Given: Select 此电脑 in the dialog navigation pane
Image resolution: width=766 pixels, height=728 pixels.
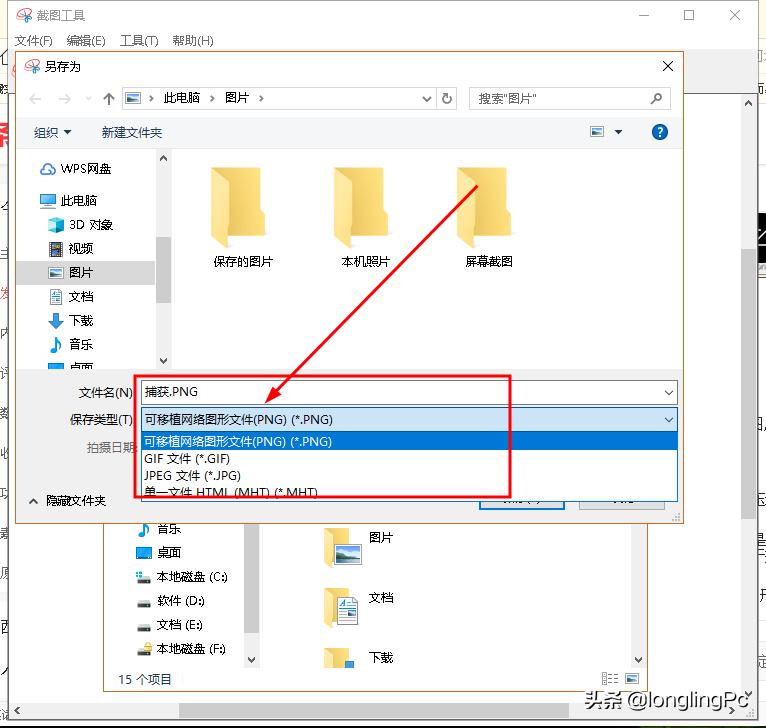Looking at the screenshot, I should [68, 201].
